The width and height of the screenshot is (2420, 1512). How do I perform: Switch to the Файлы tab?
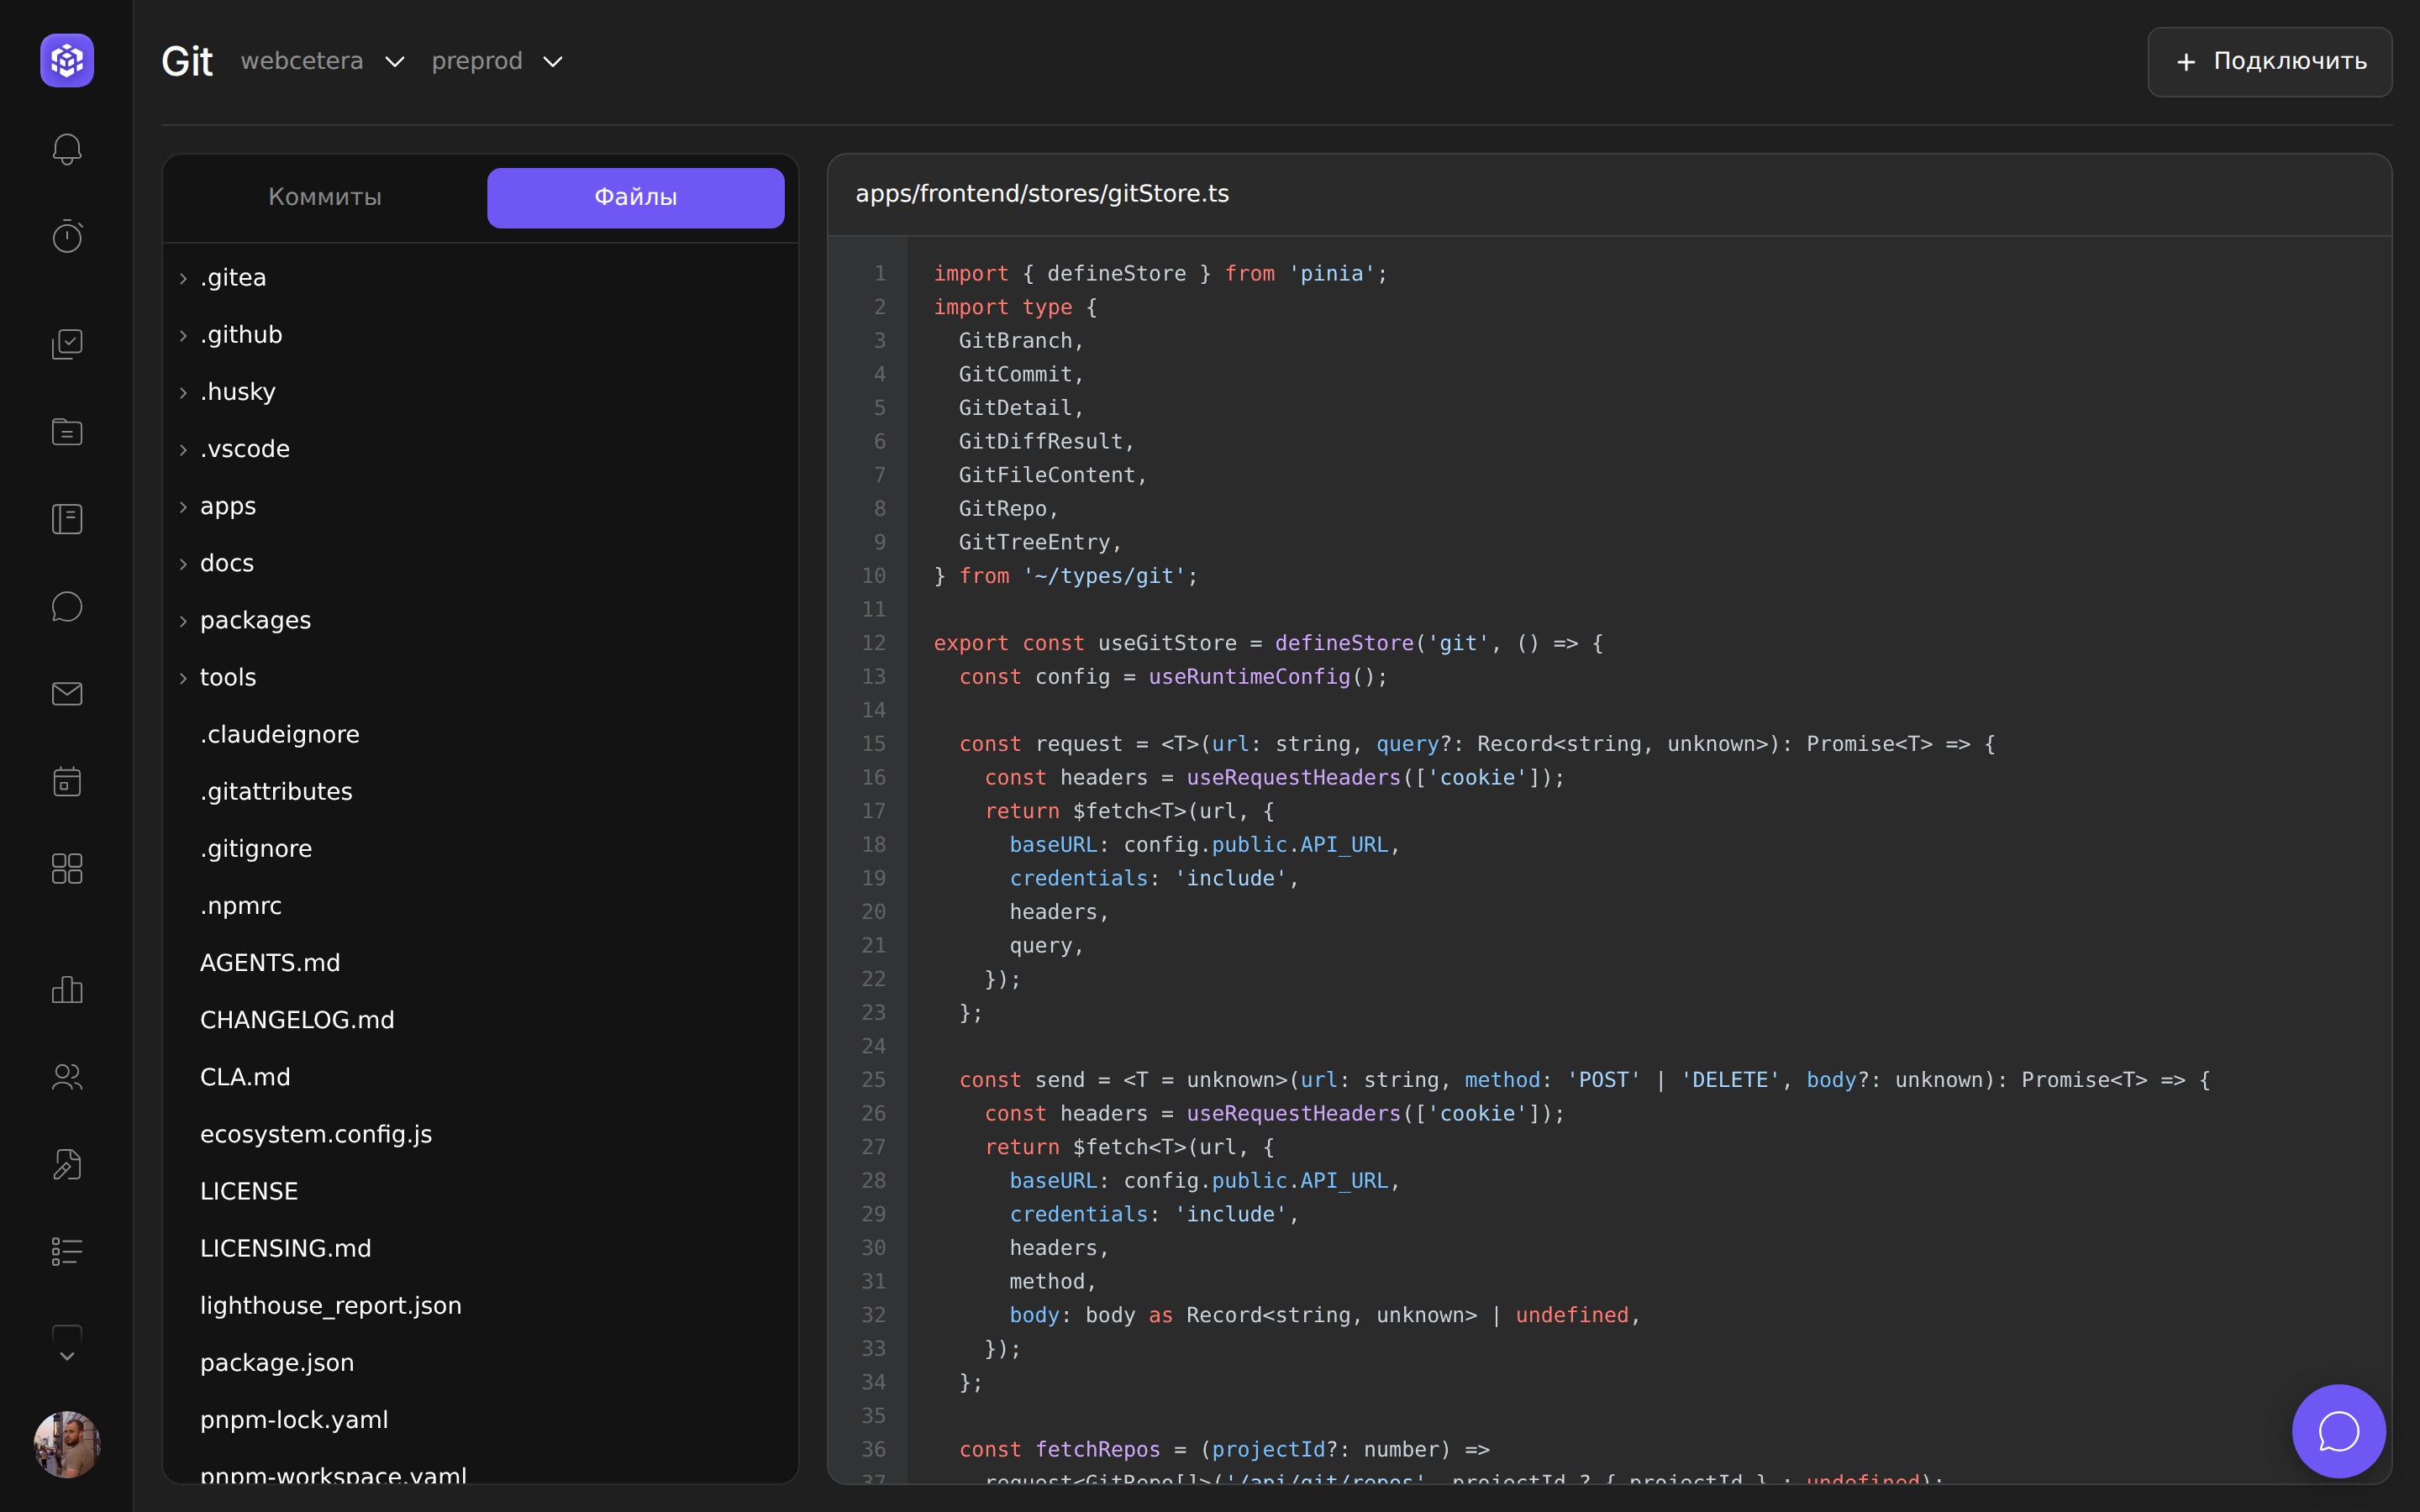tap(636, 197)
